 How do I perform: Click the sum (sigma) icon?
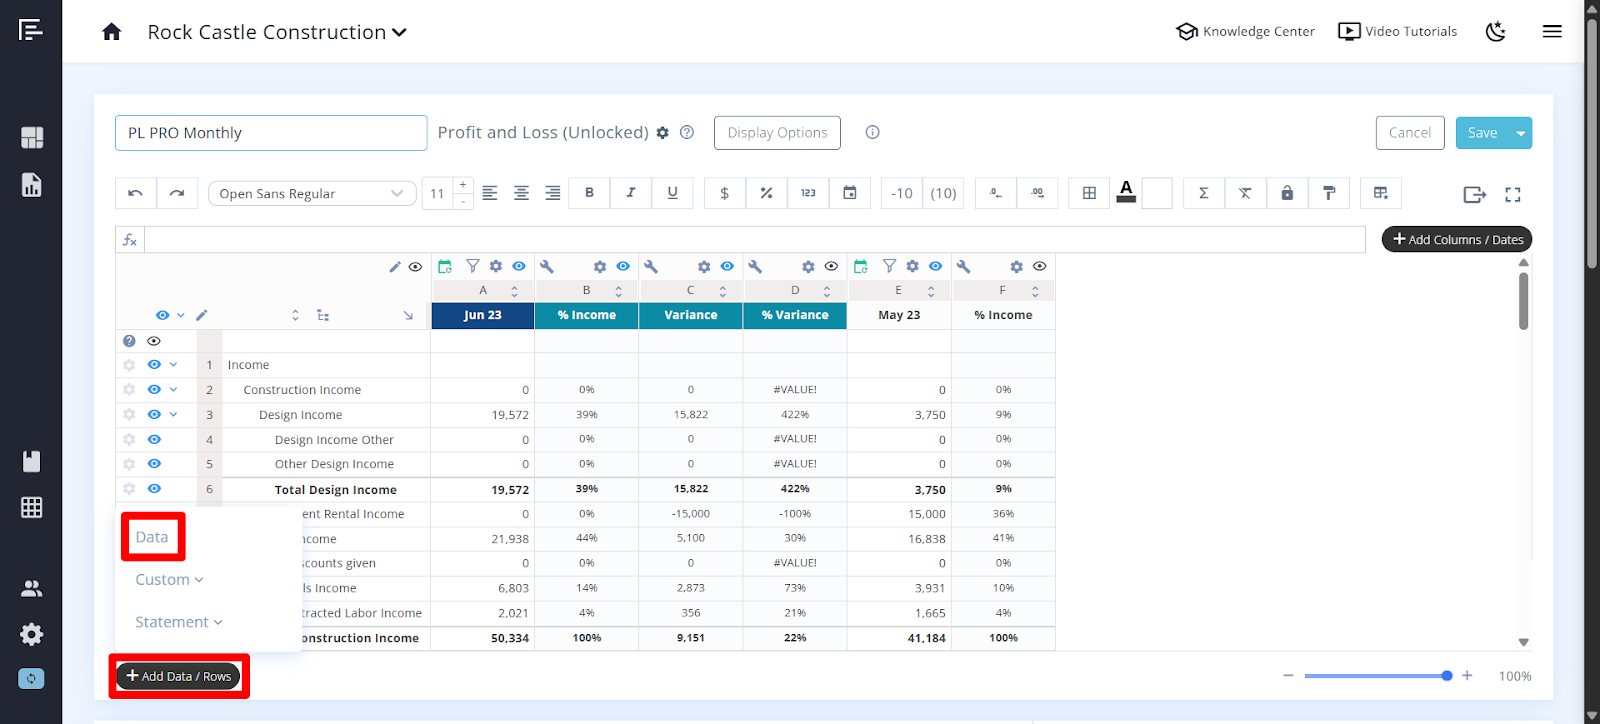click(1203, 193)
